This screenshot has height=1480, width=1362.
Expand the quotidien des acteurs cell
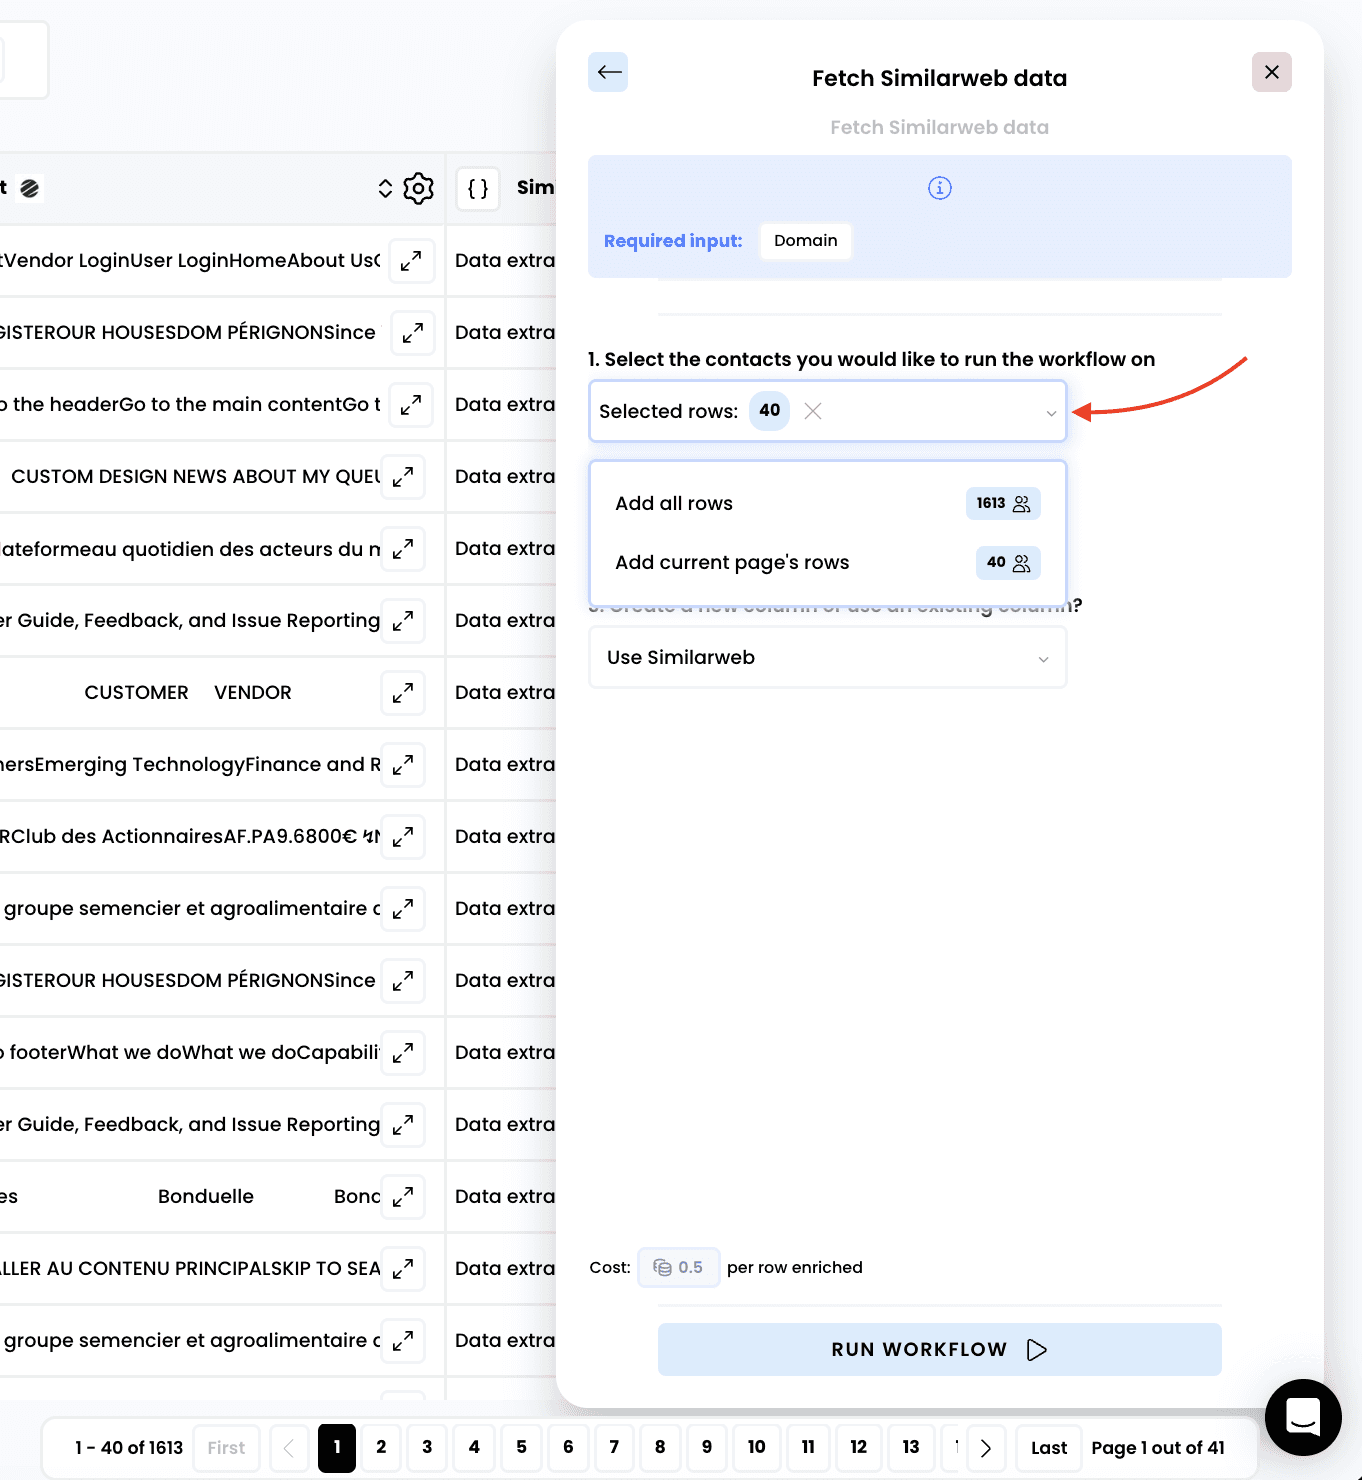[x=403, y=549]
